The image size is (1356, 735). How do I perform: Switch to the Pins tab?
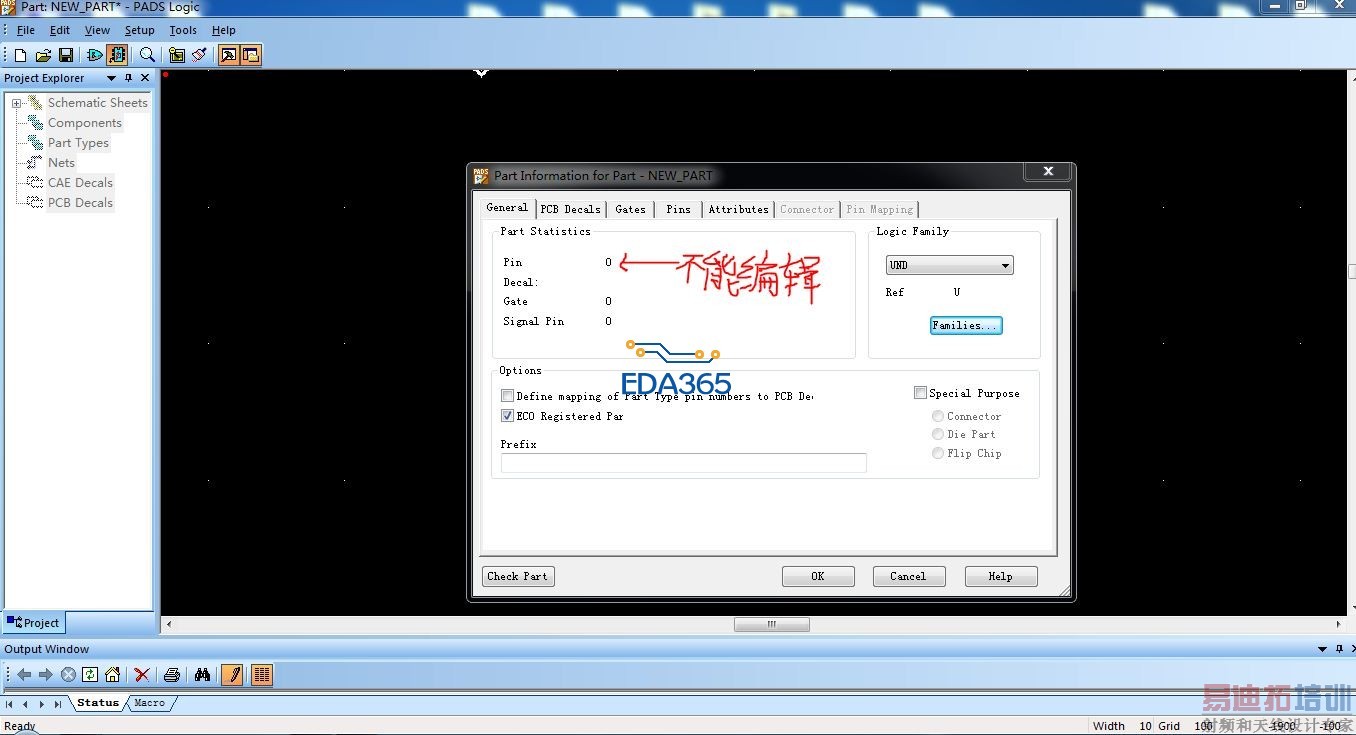(678, 209)
